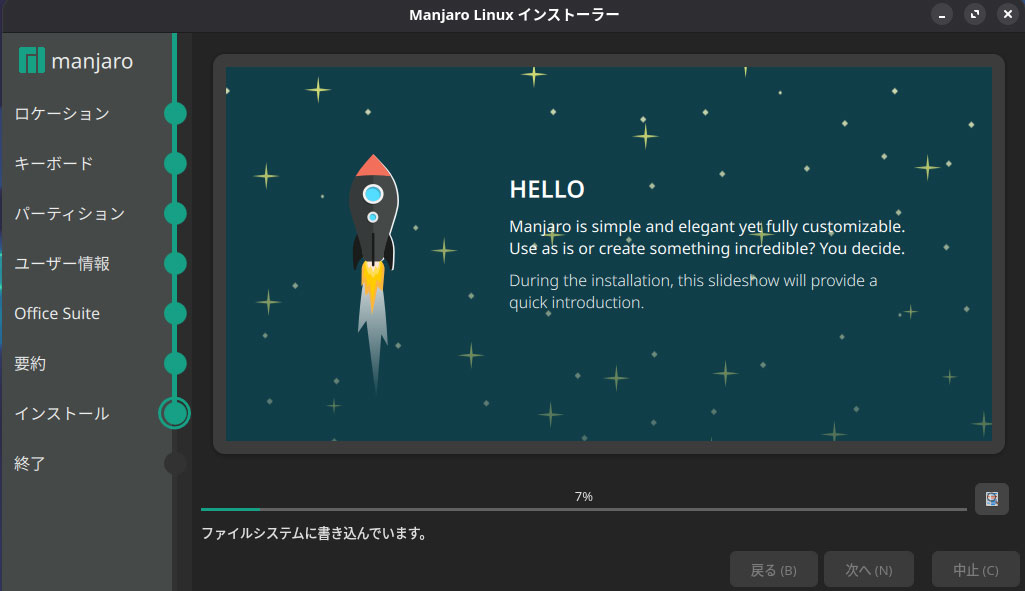Select the ユーザー情報 step in sidebar
This screenshot has height=591, width=1025.
tap(62, 263)
